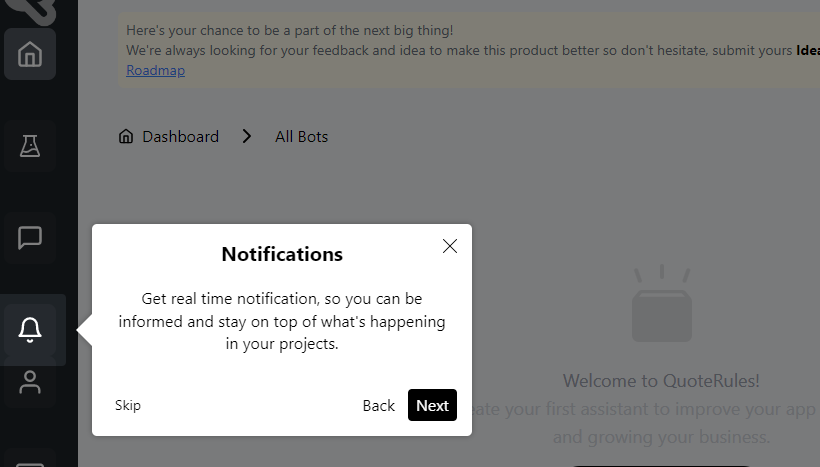Go to Dashboard in the breadcrumb

[x=180, y=136]
